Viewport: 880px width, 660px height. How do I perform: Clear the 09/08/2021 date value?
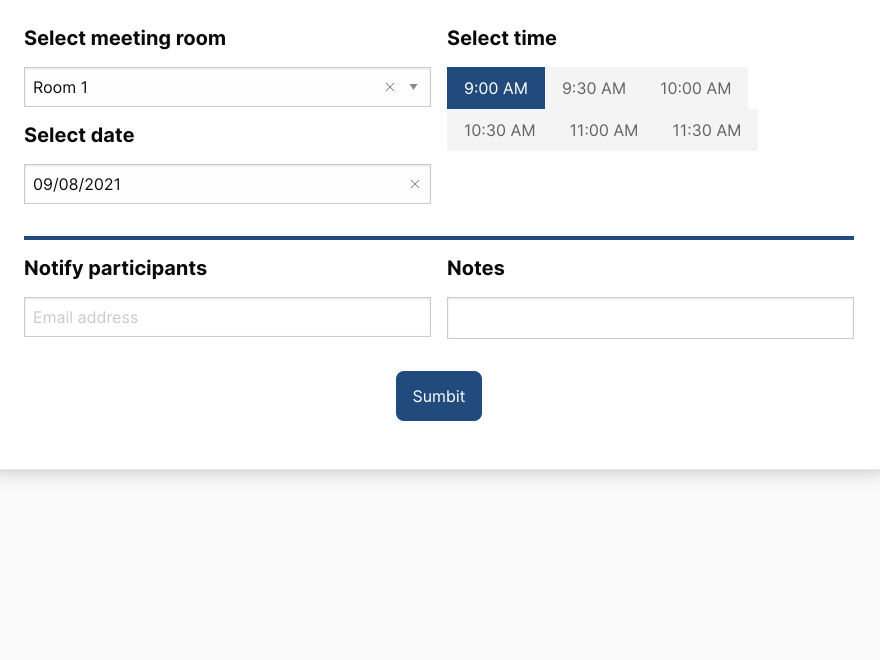click(415, 184)
